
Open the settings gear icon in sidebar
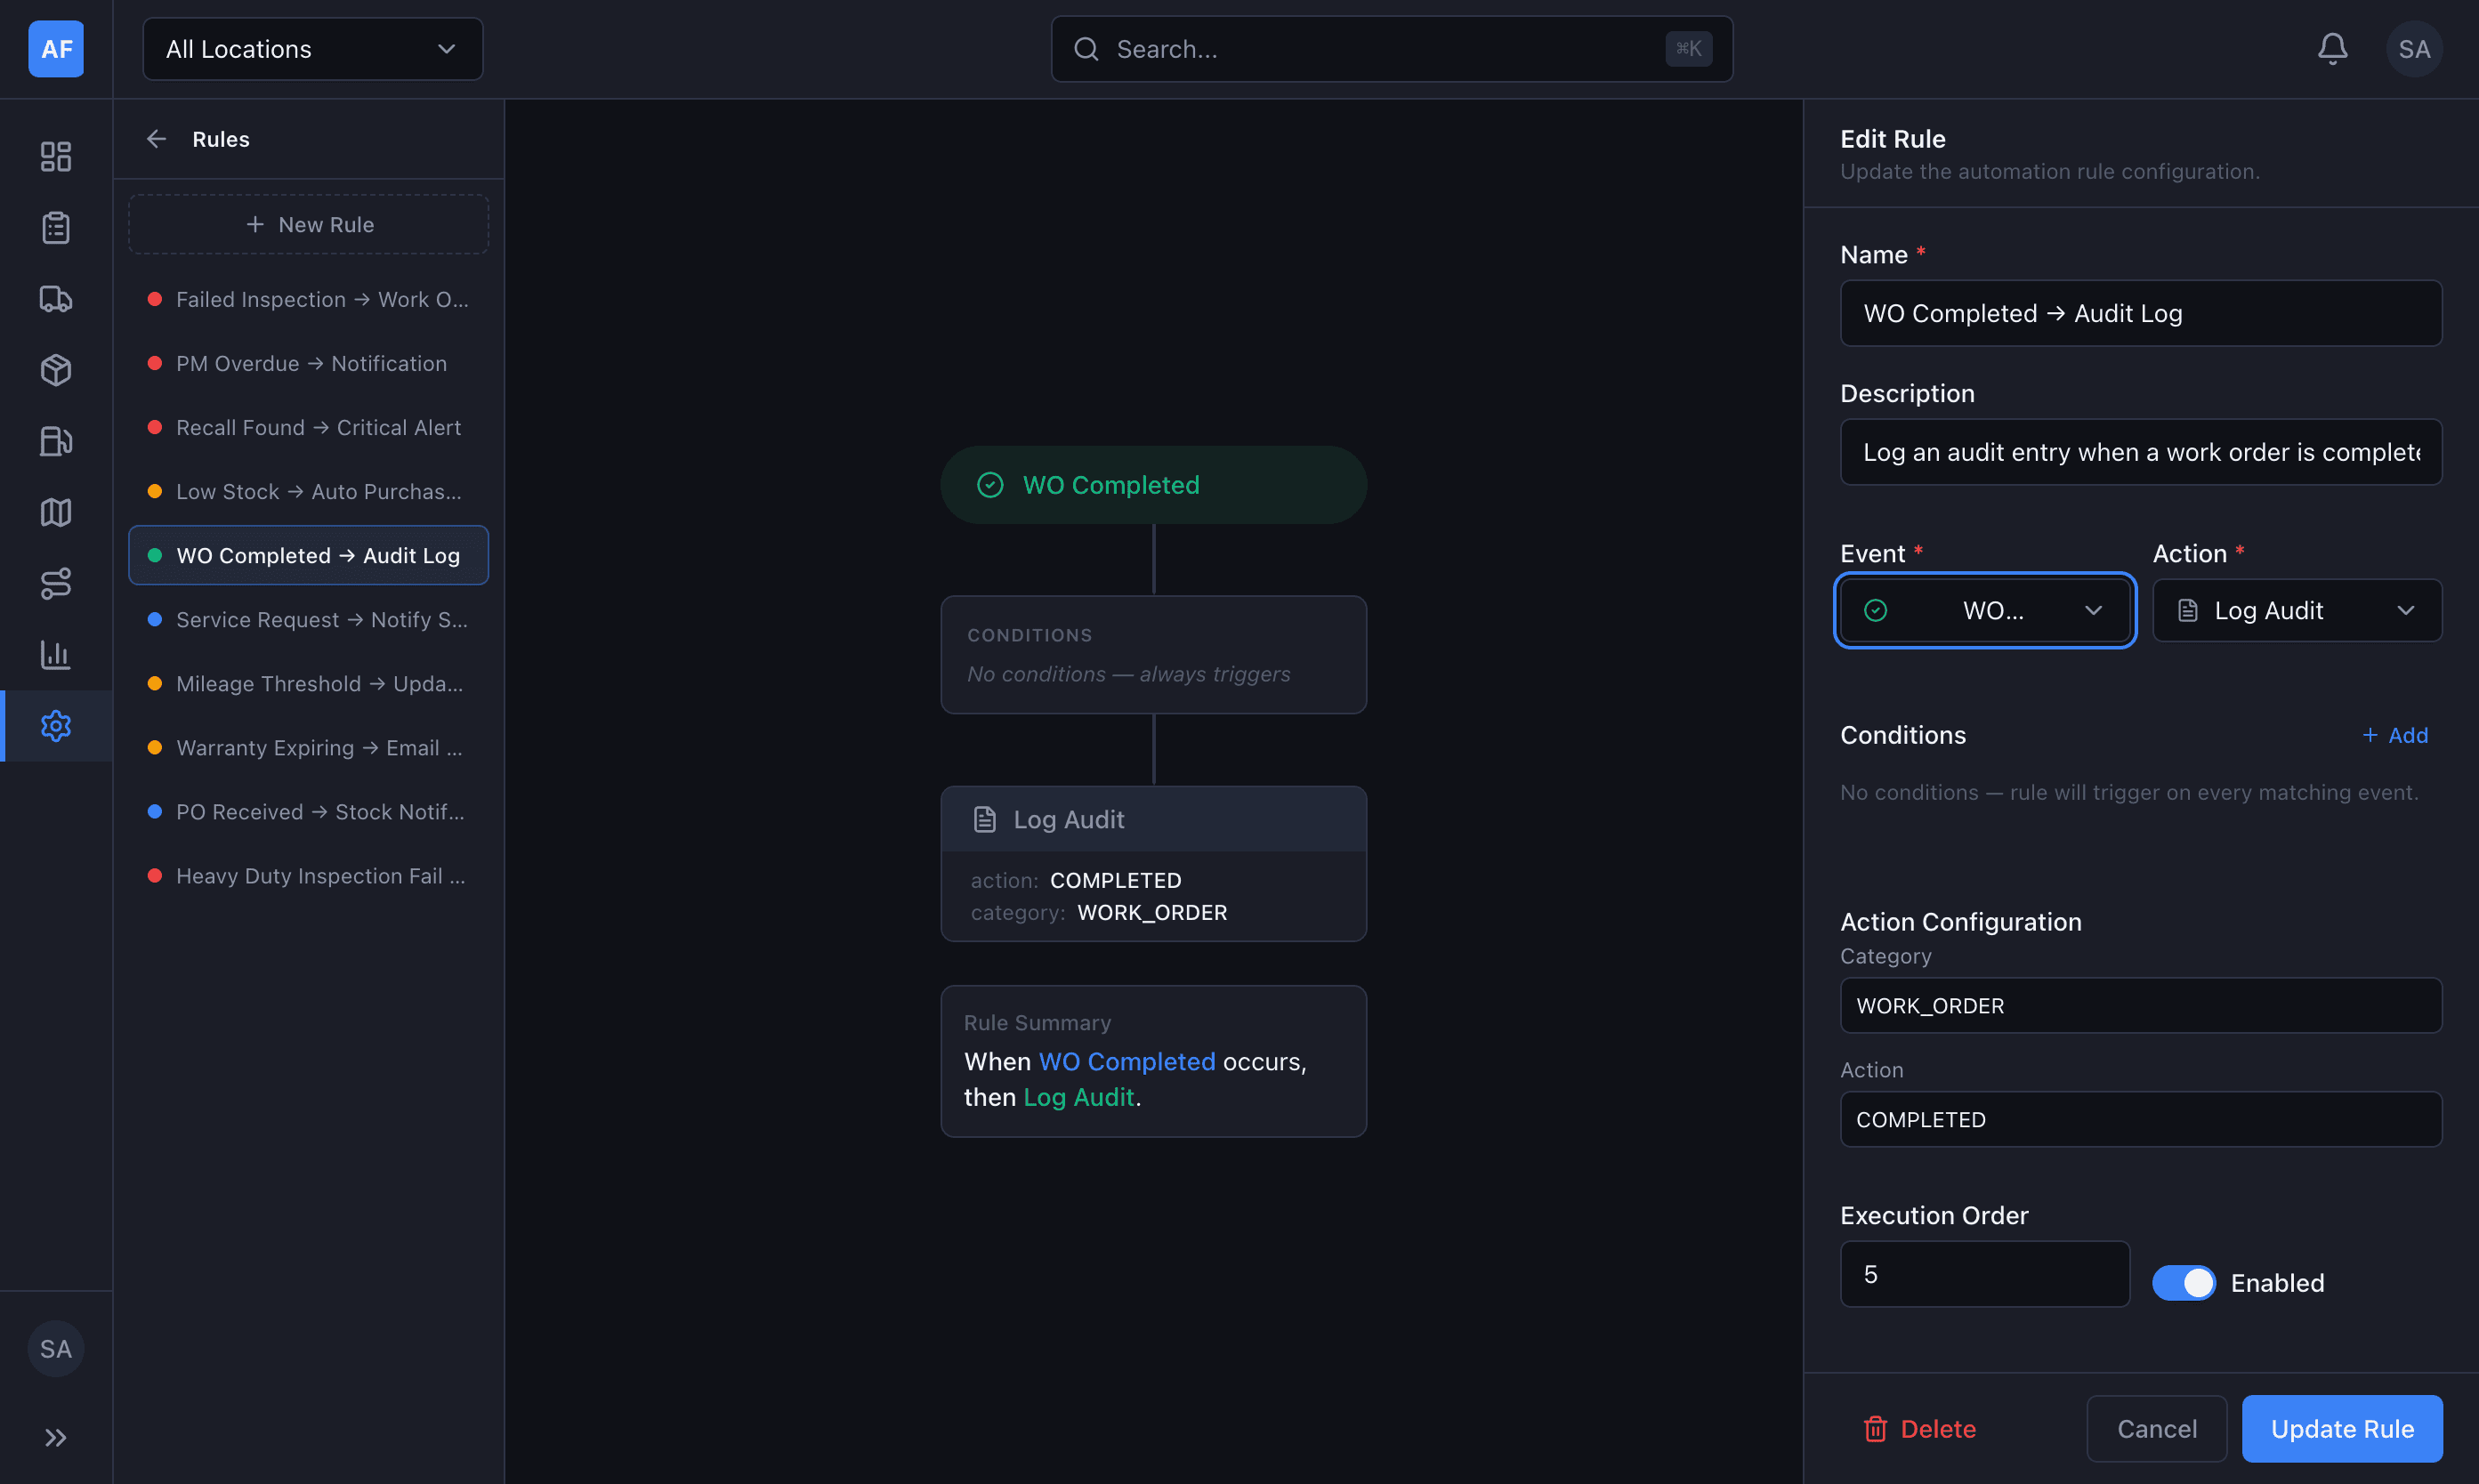click(x=56, y=725)
